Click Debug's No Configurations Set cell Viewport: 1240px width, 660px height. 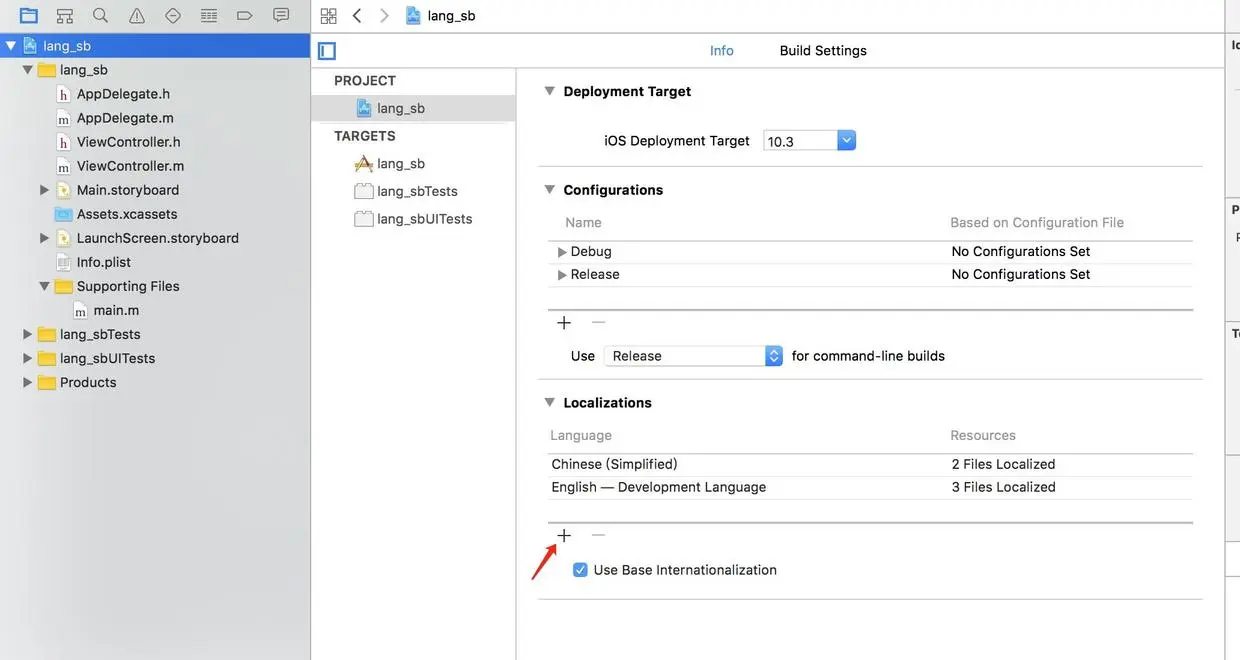(x=1020, y=251)
